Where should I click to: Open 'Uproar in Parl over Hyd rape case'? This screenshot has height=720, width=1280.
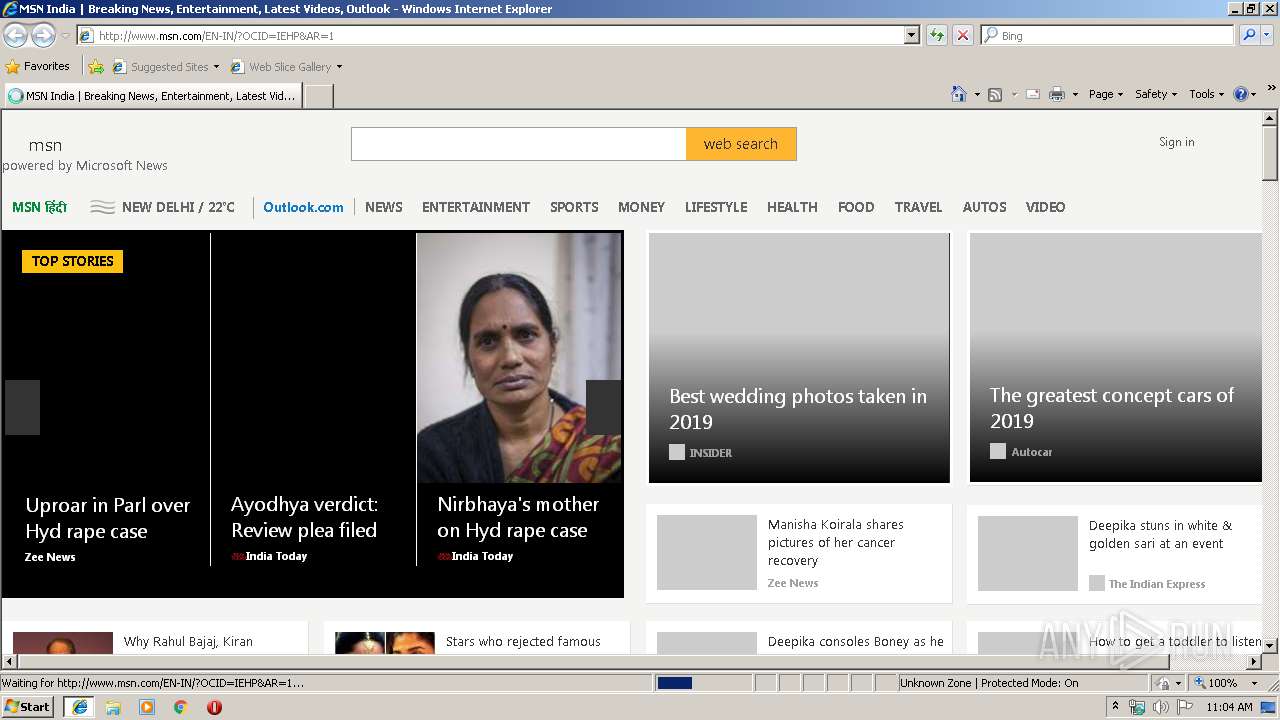pos(108,518)
